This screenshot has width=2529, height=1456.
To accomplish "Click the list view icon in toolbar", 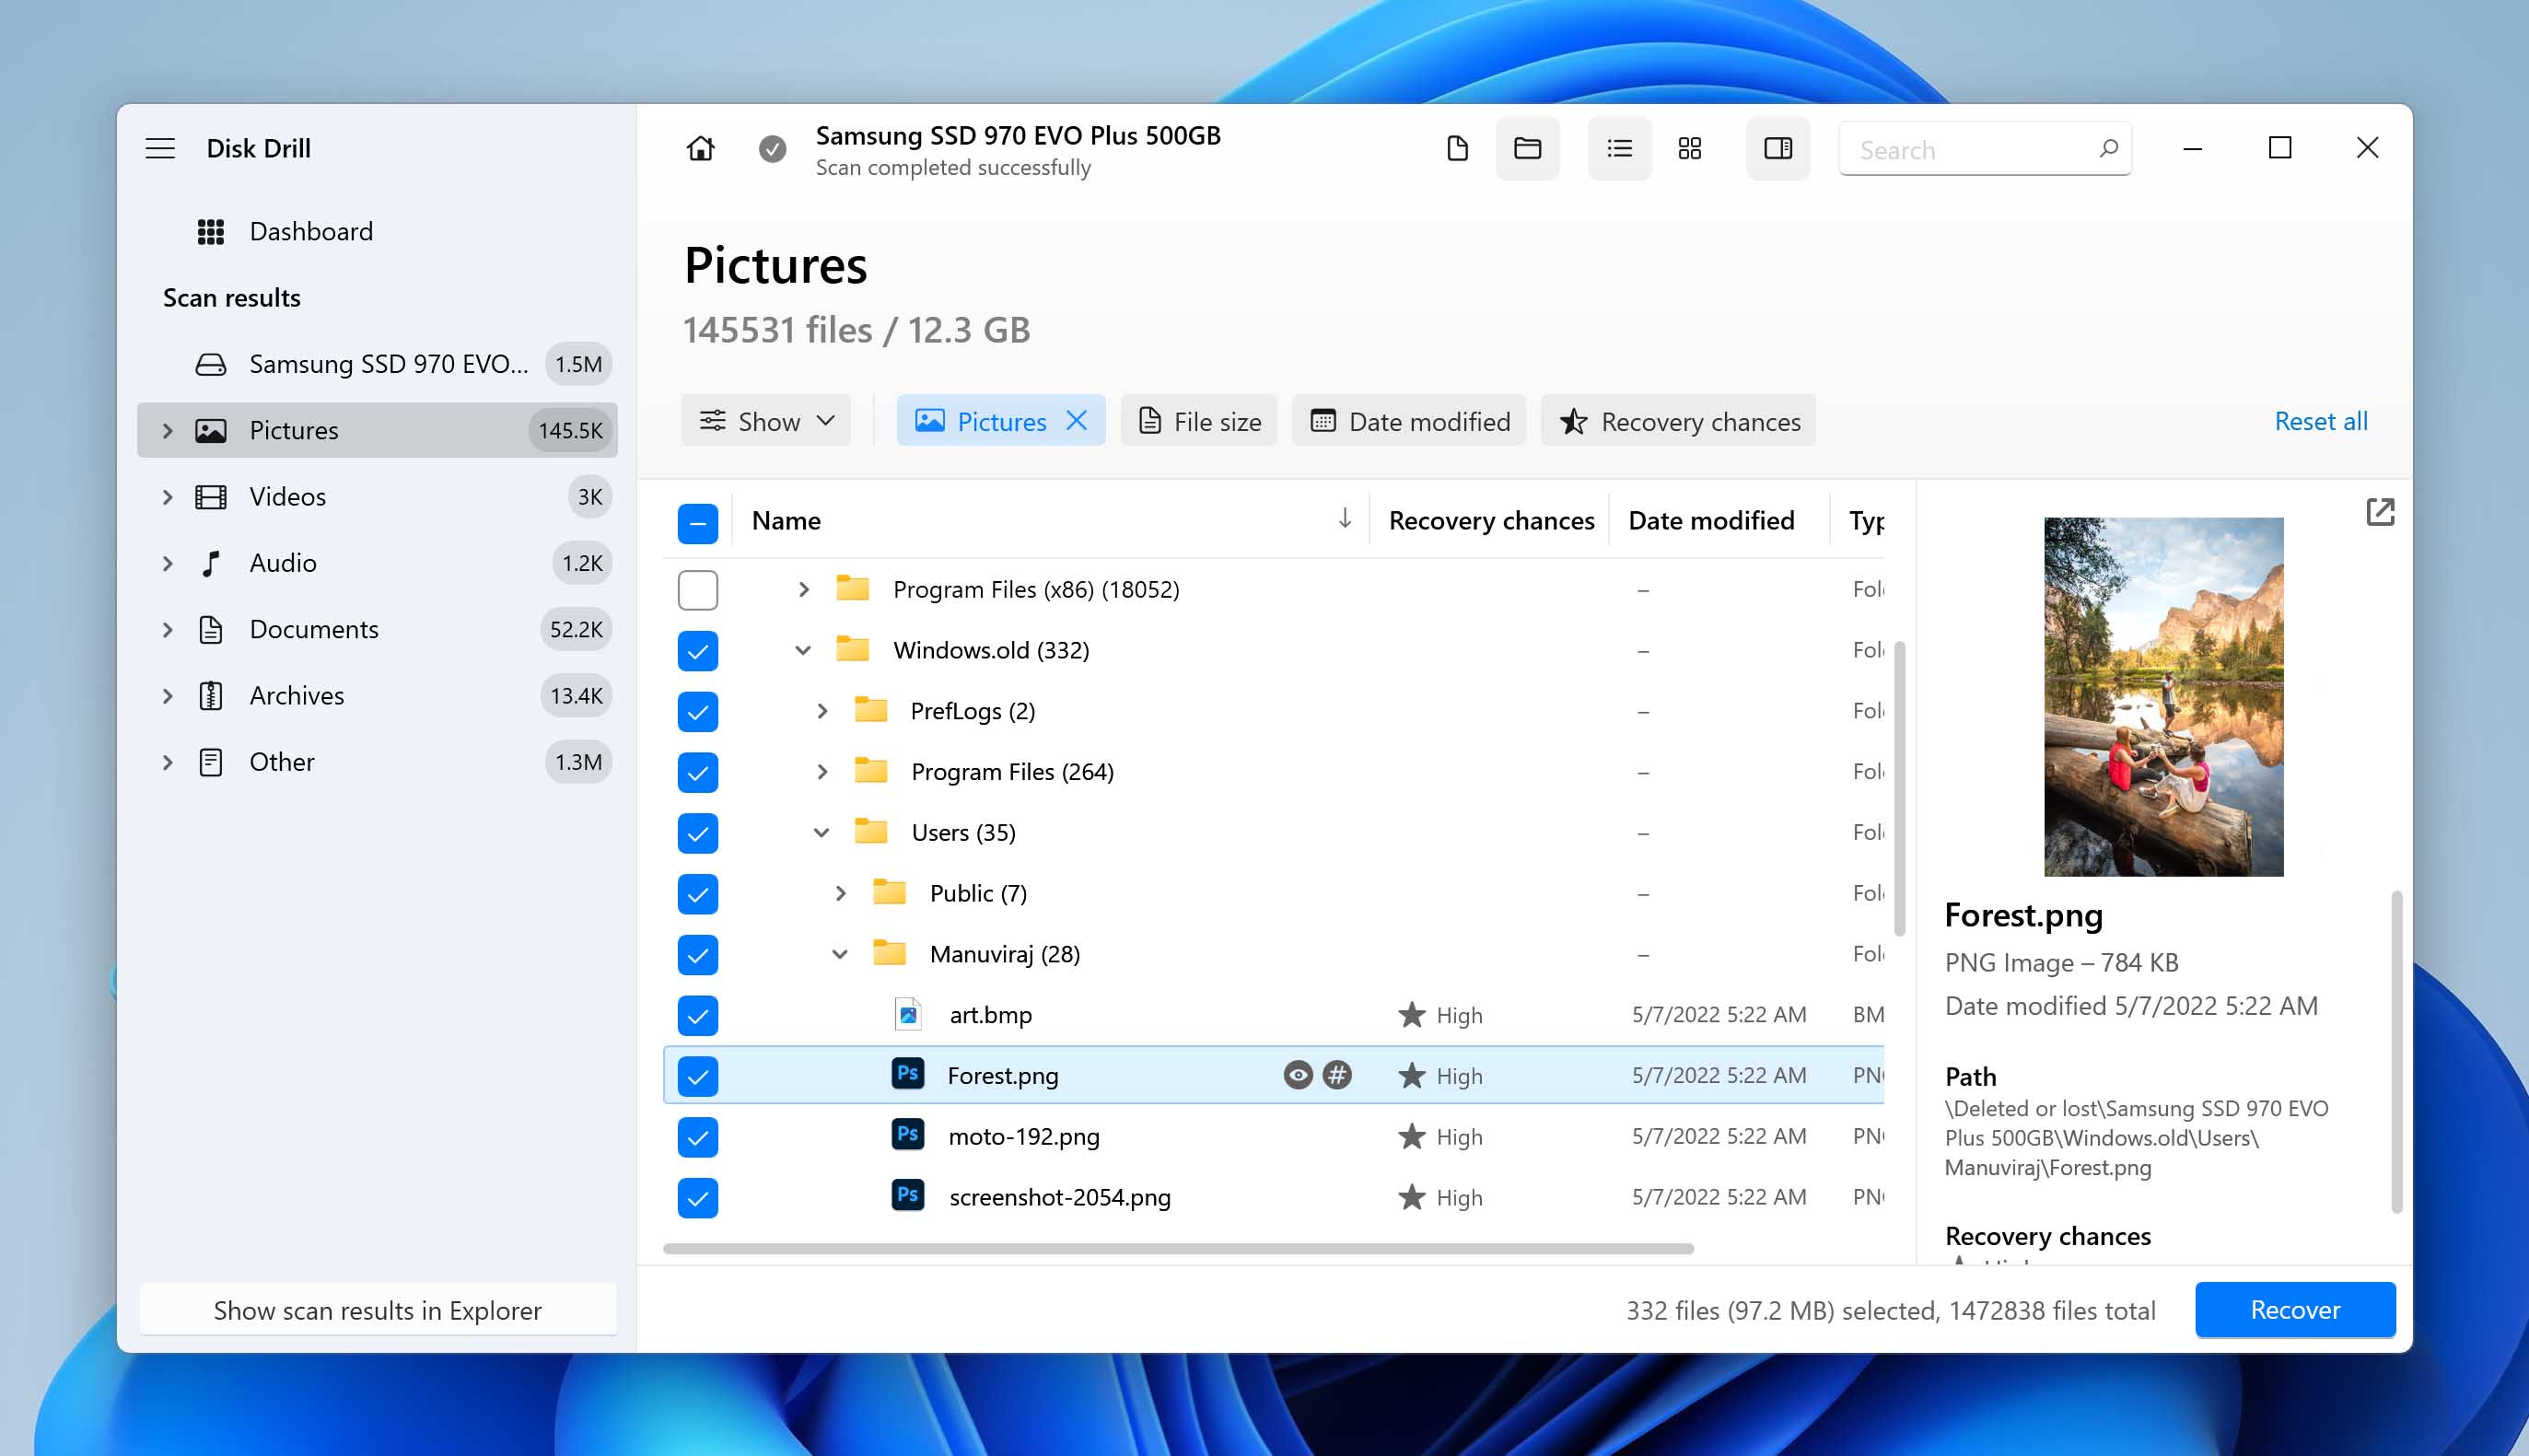I will point(1615,147).
